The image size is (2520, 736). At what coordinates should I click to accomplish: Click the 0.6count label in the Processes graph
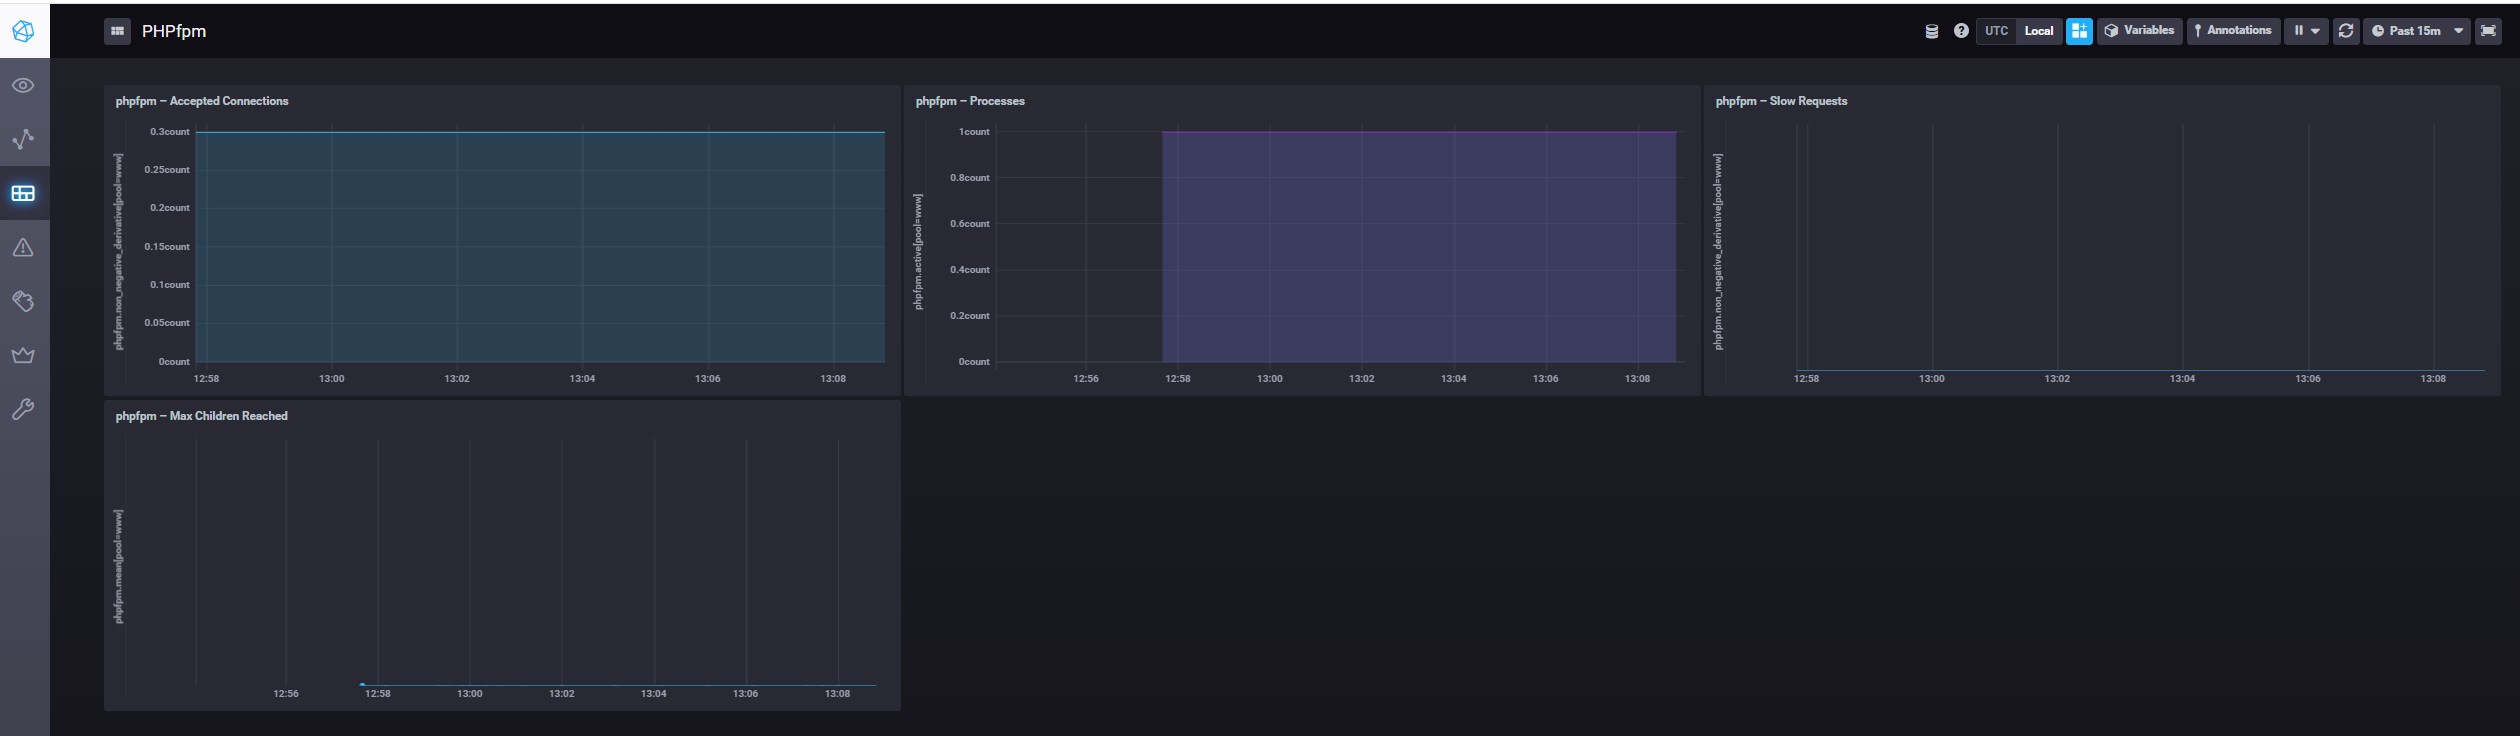pos(970,224)
